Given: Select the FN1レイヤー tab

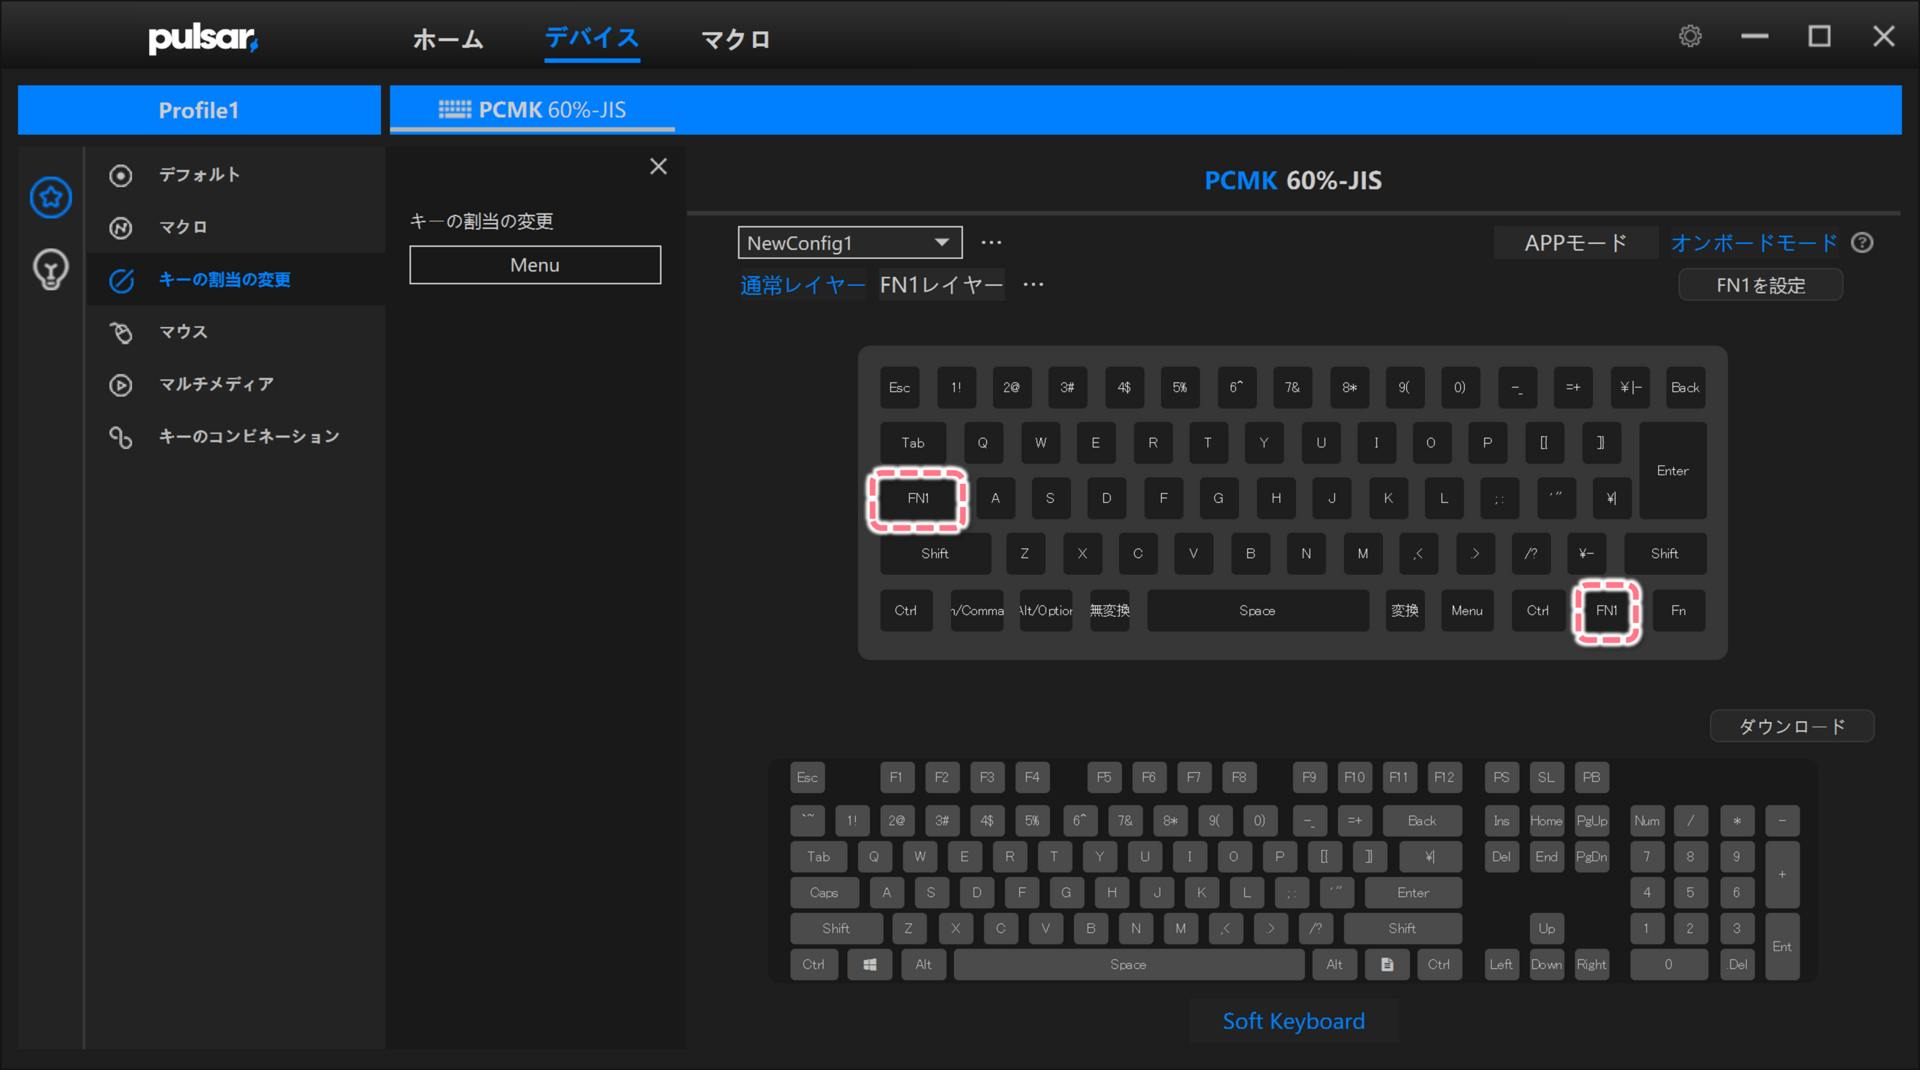Looking at the screenshot, I should (941, 285).
